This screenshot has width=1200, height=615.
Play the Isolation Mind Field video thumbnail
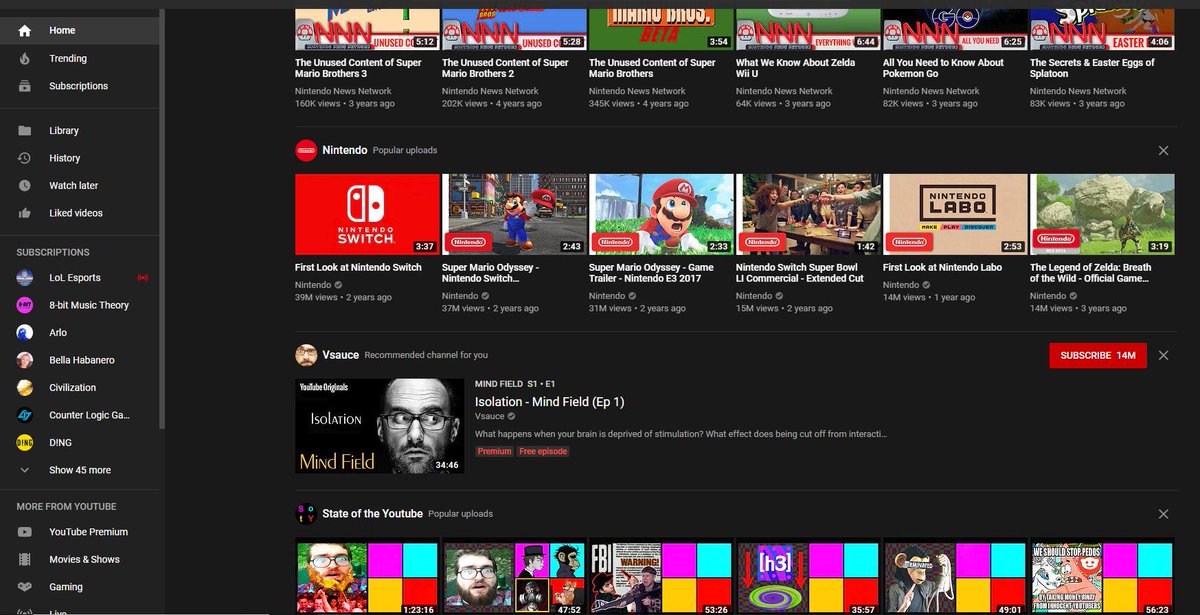coord(379,426)
